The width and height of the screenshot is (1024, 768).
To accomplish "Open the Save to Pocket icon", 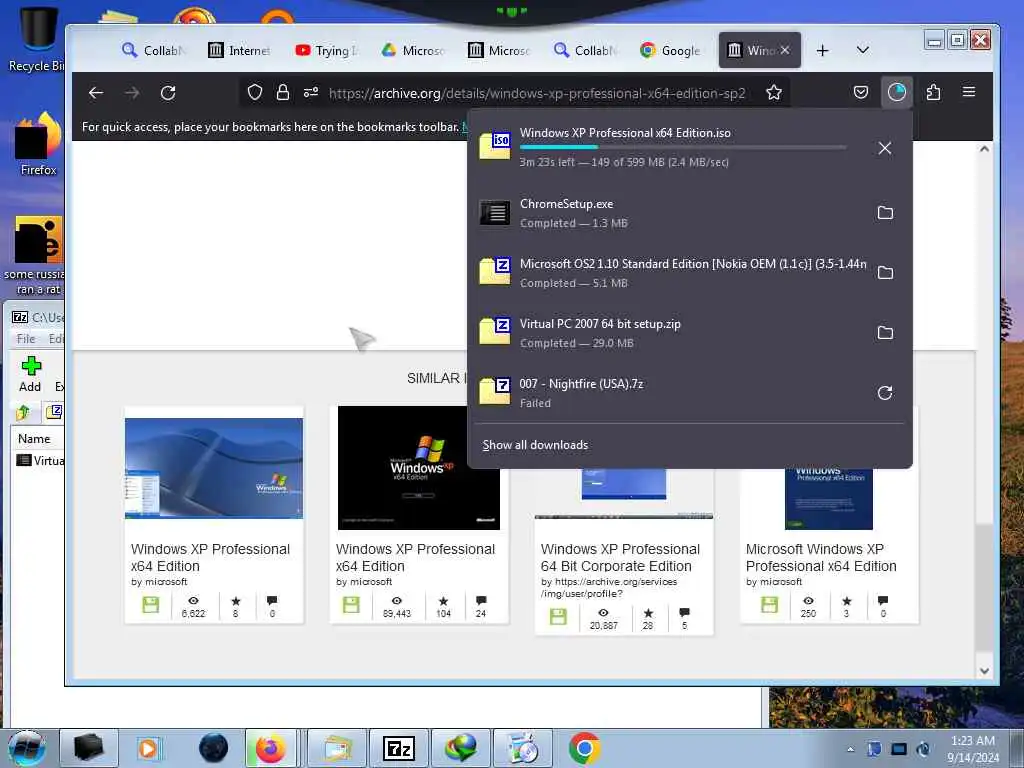I will 861,93.
